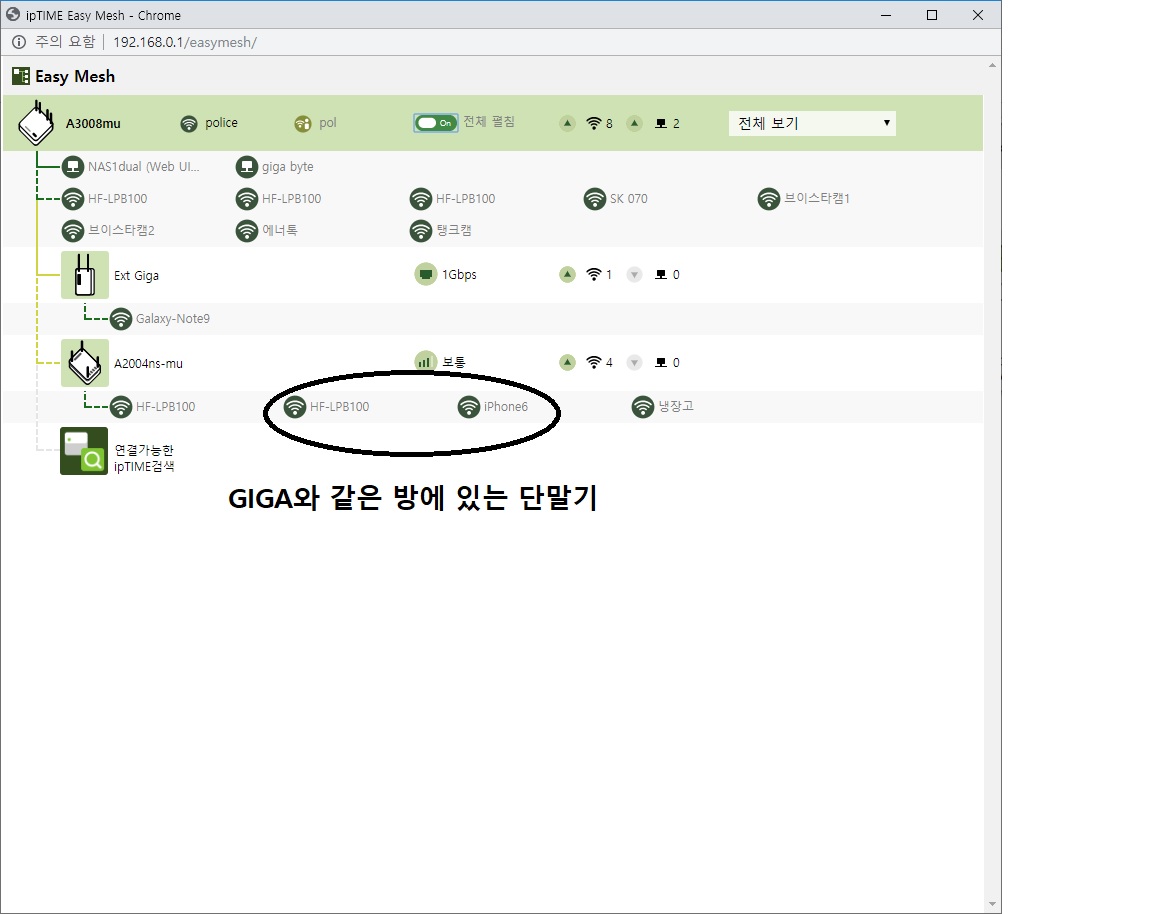Click the wired client count icon of A3008mu
This screenshot has width=1152, height=914.
[661, 123]
